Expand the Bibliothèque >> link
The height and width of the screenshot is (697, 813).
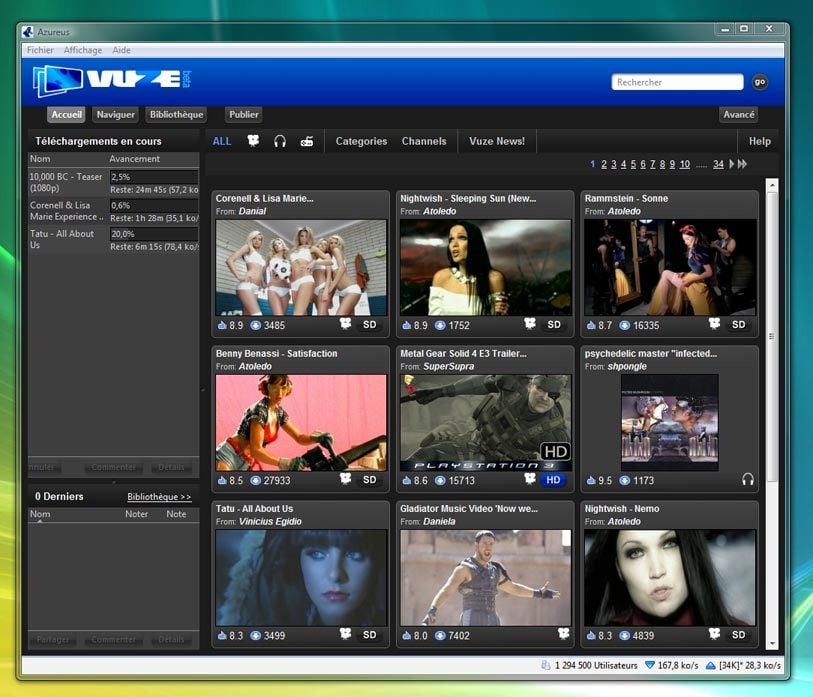[159, 497]
